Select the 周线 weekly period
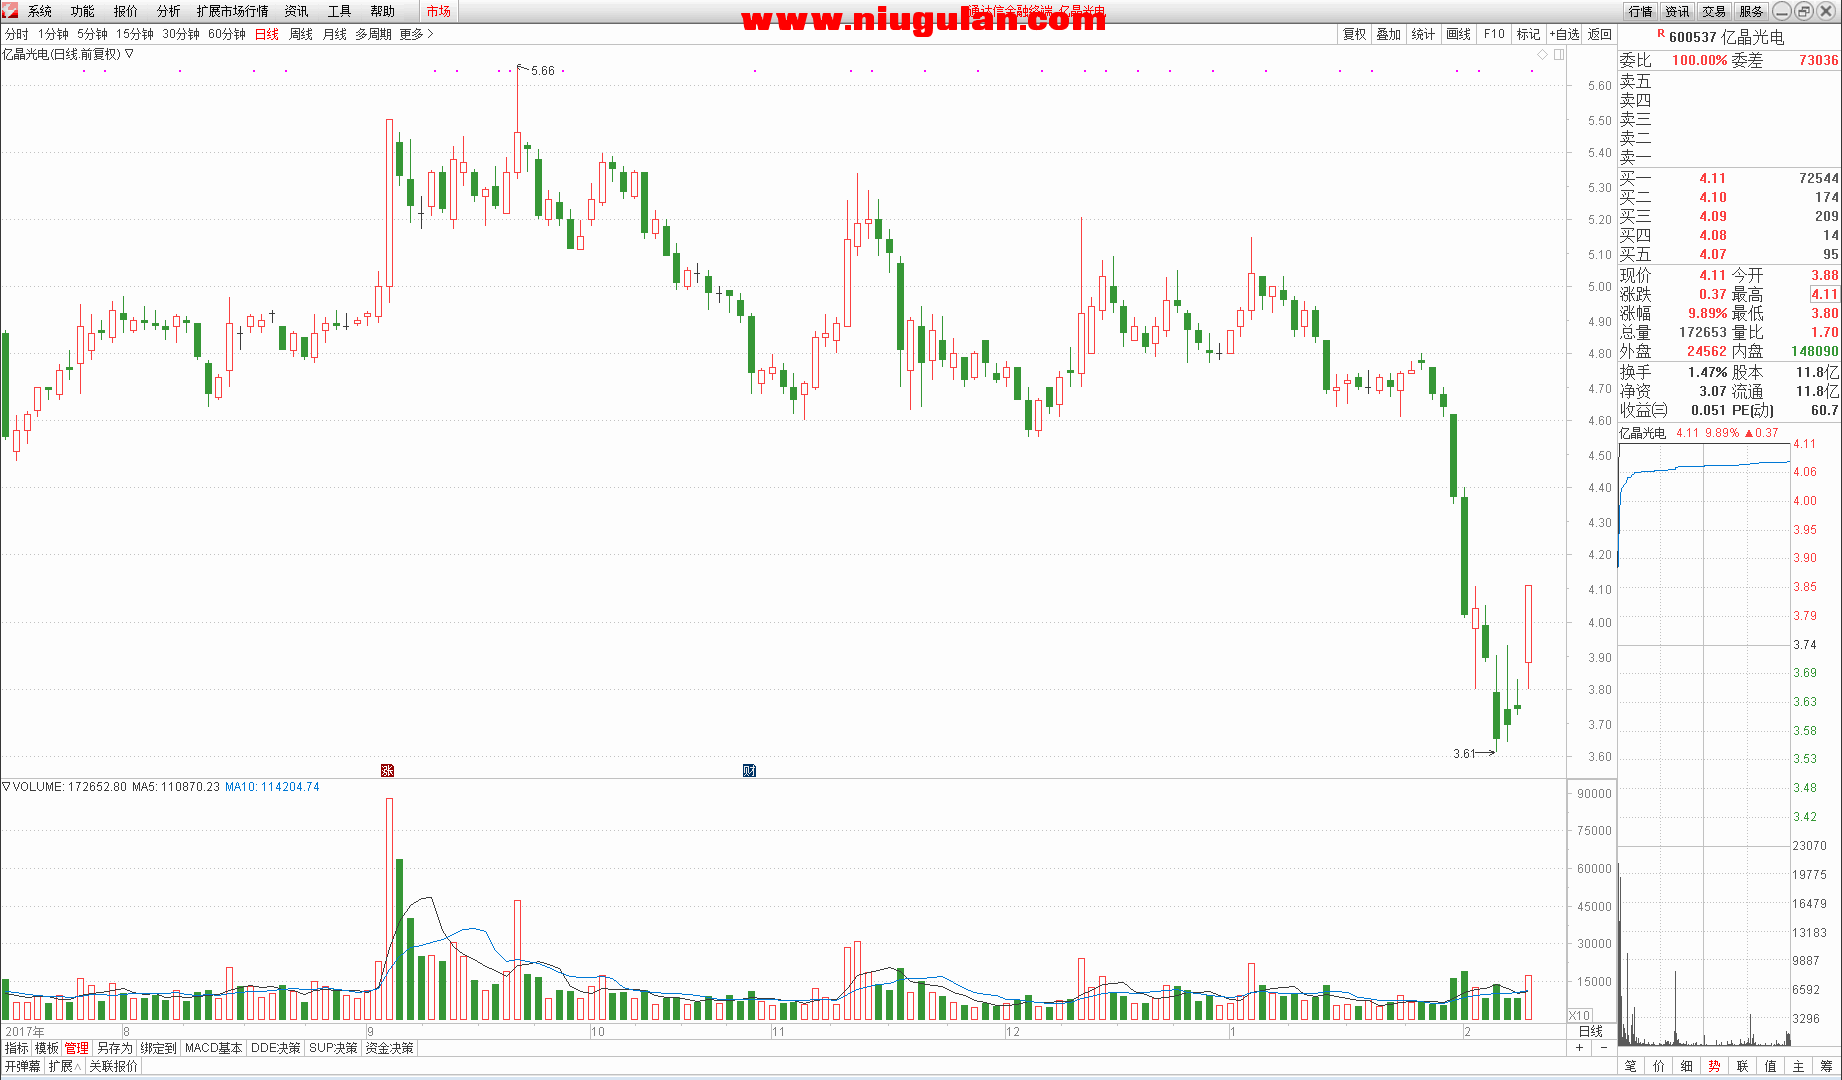Image resolution: width=1842 pixels, height=1080 pixels. pyautogui.click(x=301, y=34)
